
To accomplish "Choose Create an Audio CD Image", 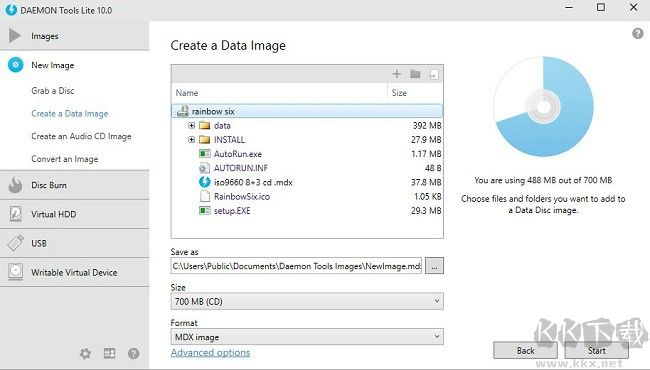I will (x=81, y=136).
